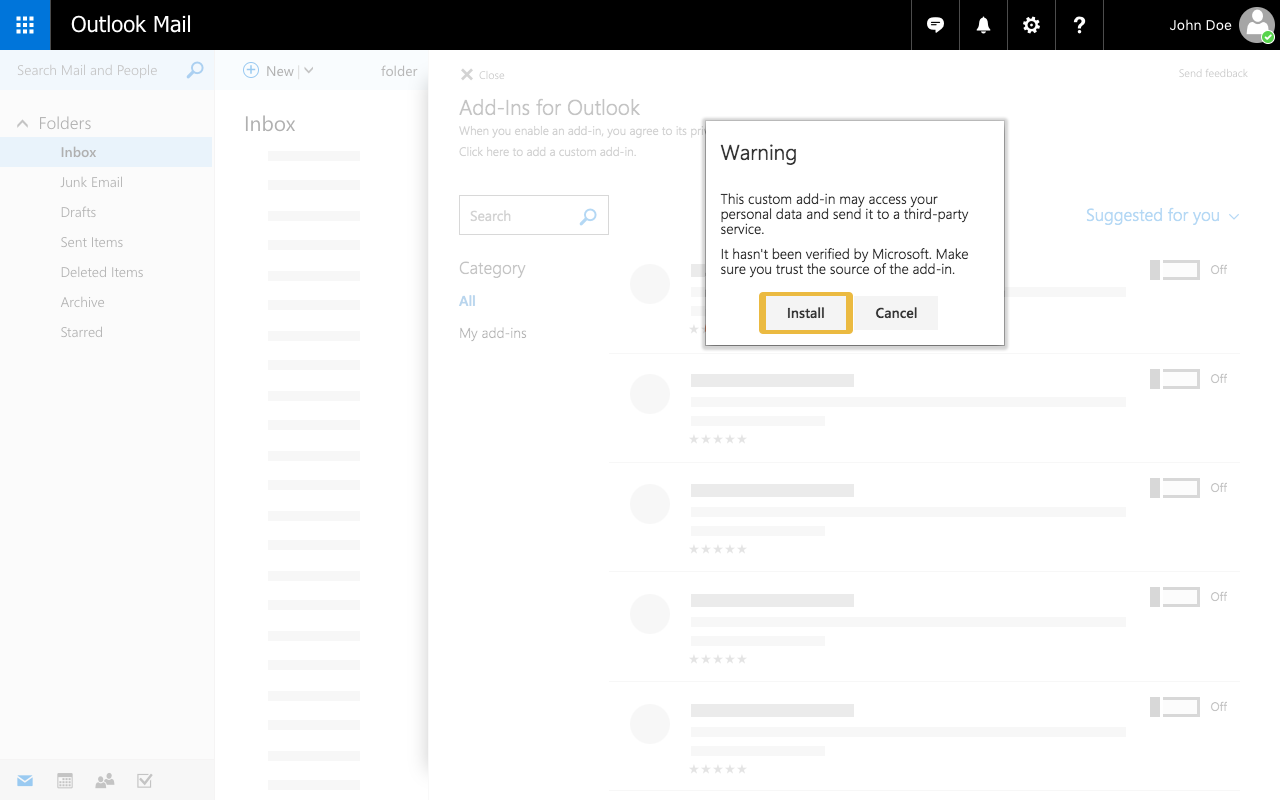Screen dimensions: 1280x800
Task: Open the settings gear
Action: pos(1032,25)
